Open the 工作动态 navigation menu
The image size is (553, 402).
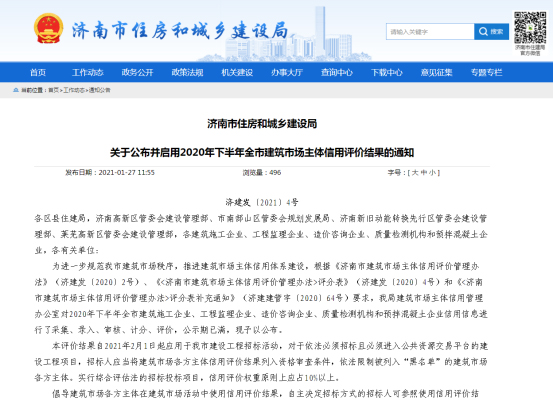87,72
